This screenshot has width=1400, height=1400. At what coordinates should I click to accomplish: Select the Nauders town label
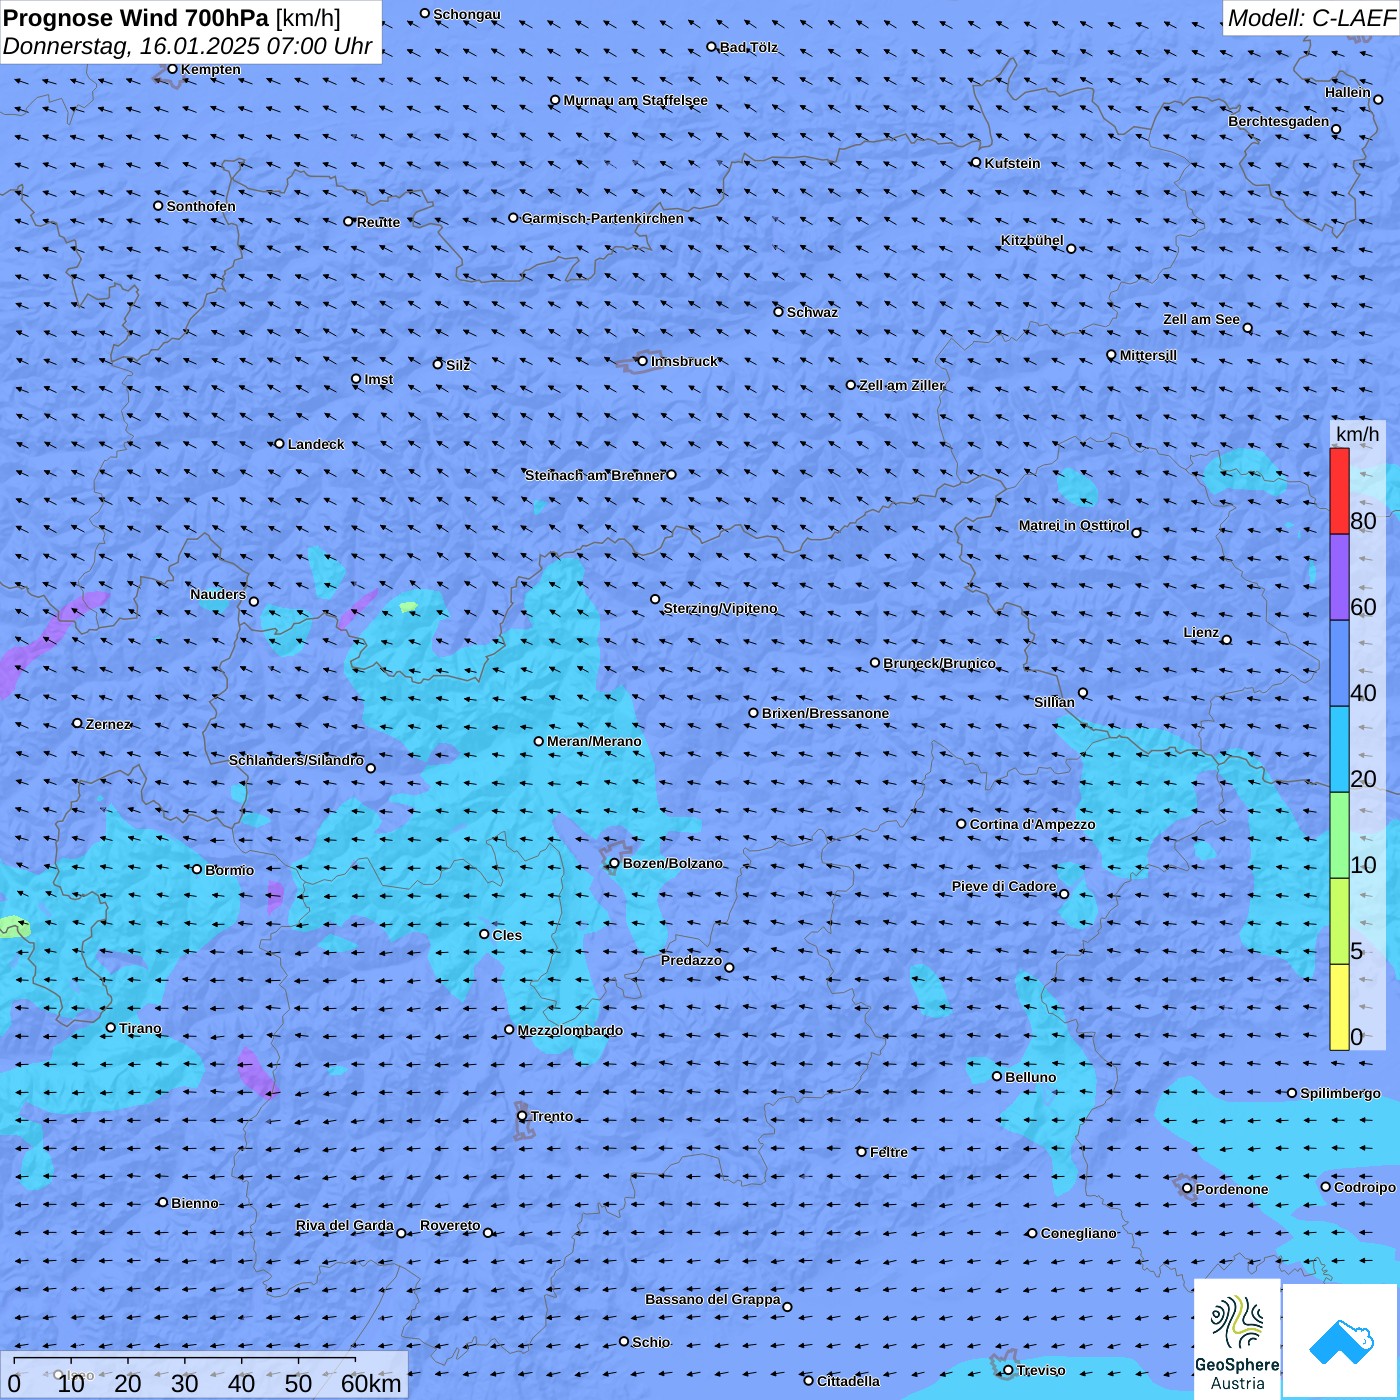click(217, 594)
